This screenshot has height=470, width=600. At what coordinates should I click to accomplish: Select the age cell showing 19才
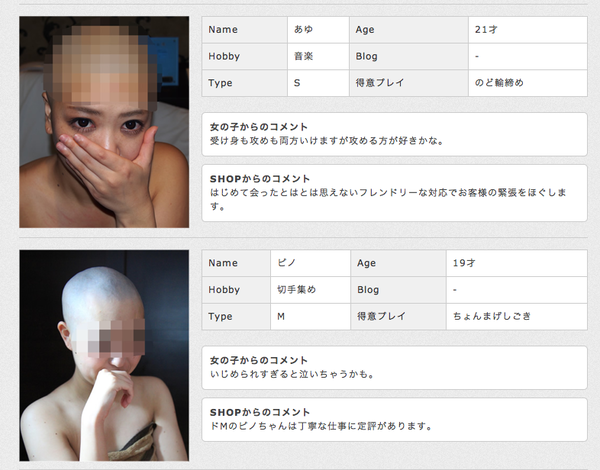pos(463,263)
